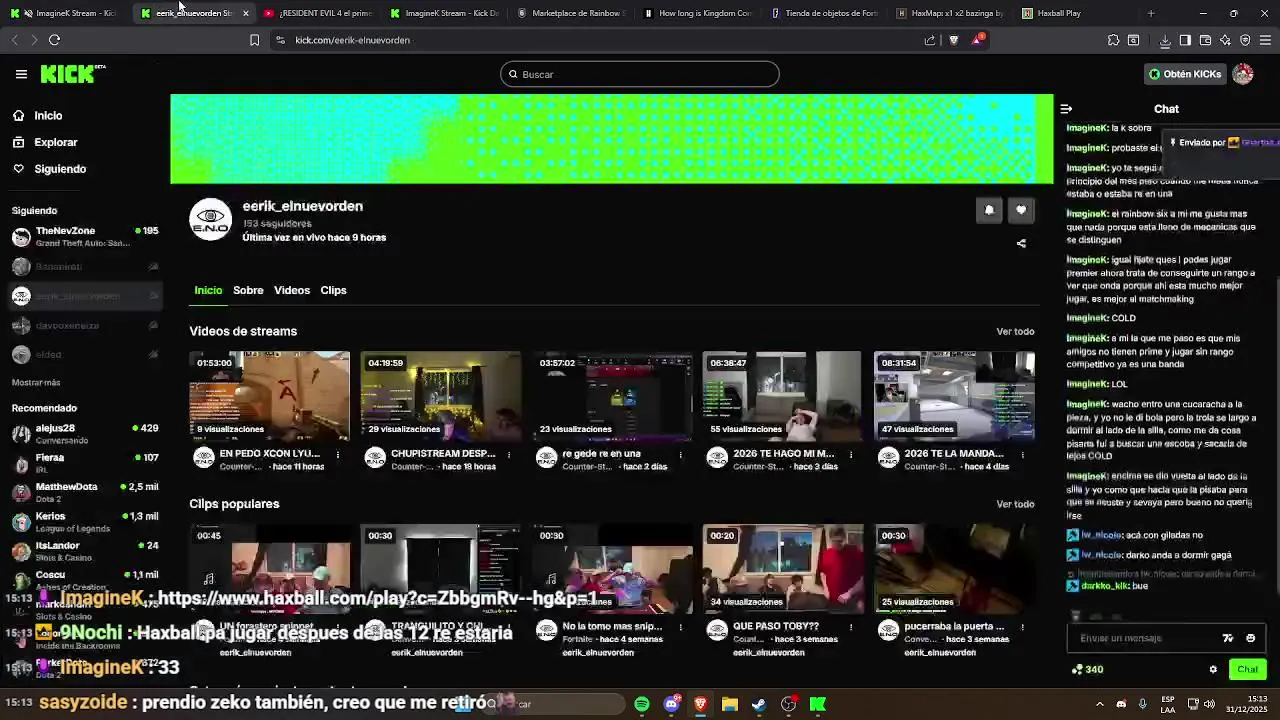Click the 340 KICKs points balance
The width and height of the screenshot is (1280, 720).
(1087, 670)
